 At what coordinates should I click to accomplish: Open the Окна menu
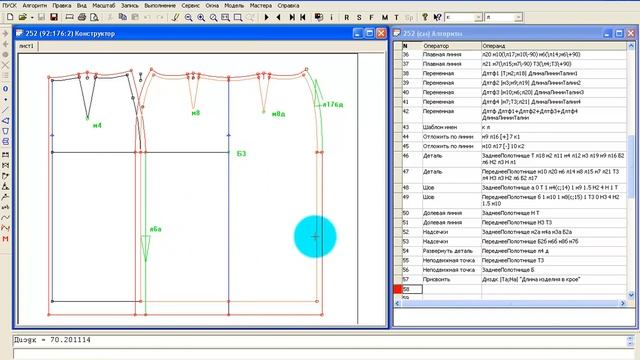[x=212, y=6]
